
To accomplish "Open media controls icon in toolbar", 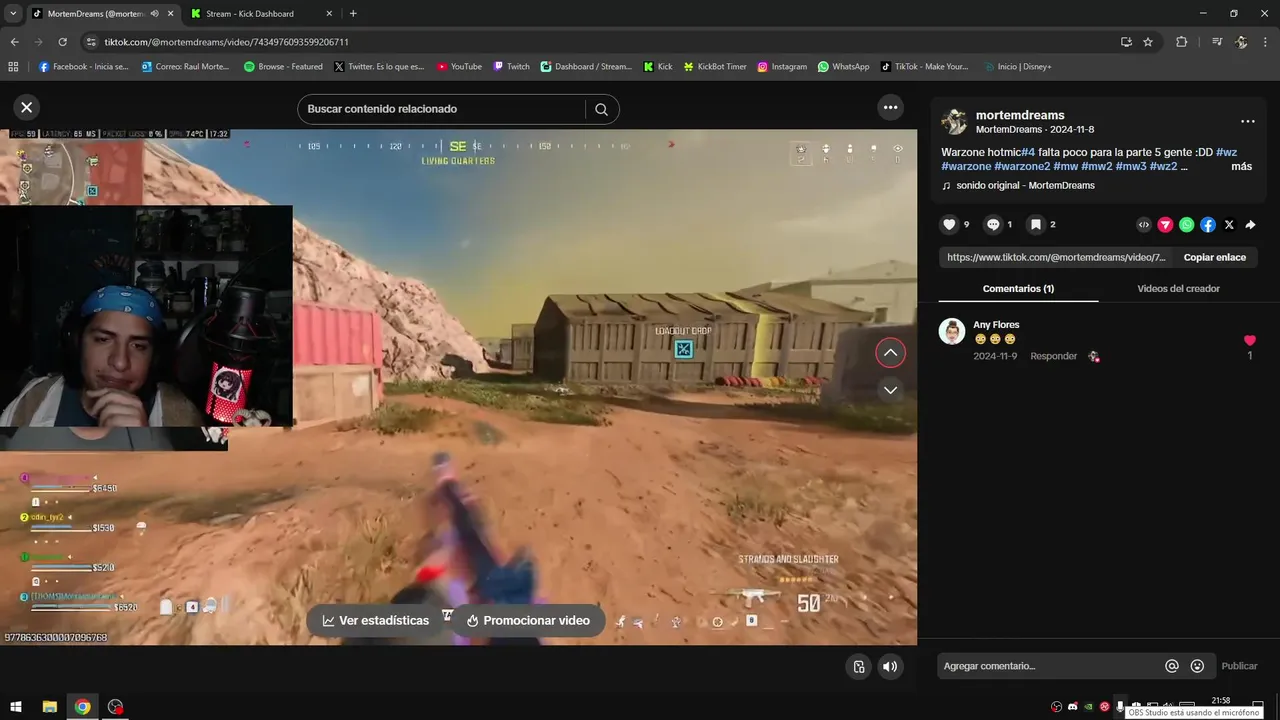I will [1217, 42].
